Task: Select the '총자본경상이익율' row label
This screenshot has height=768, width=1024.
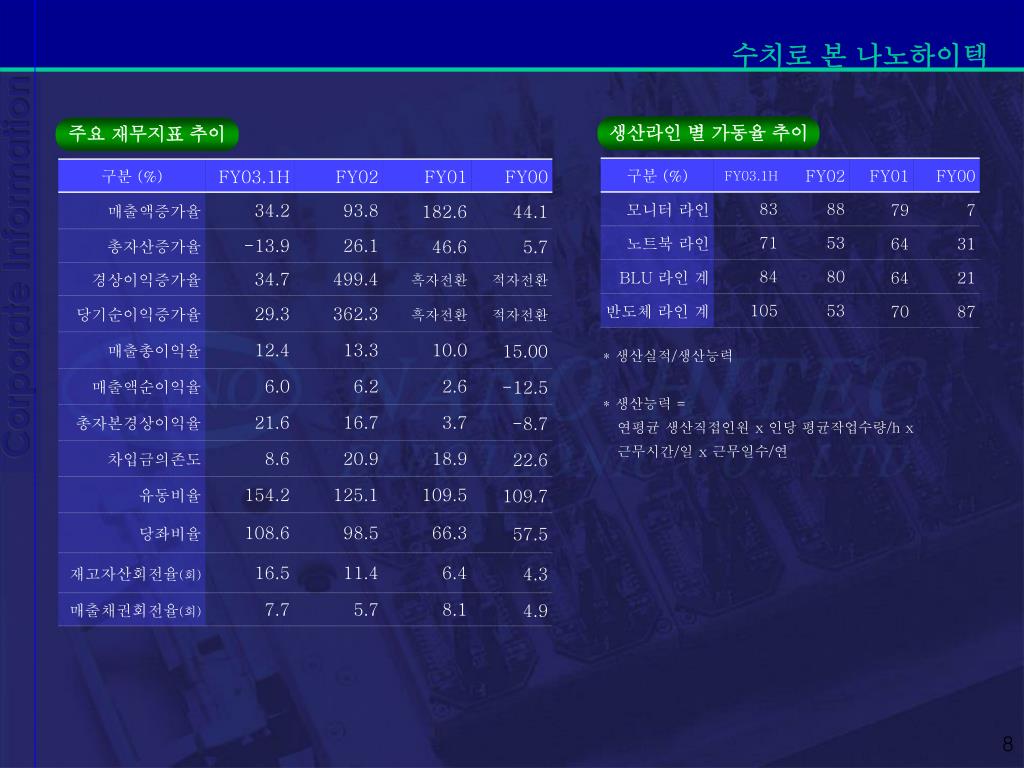Action: tap(138, 424)
